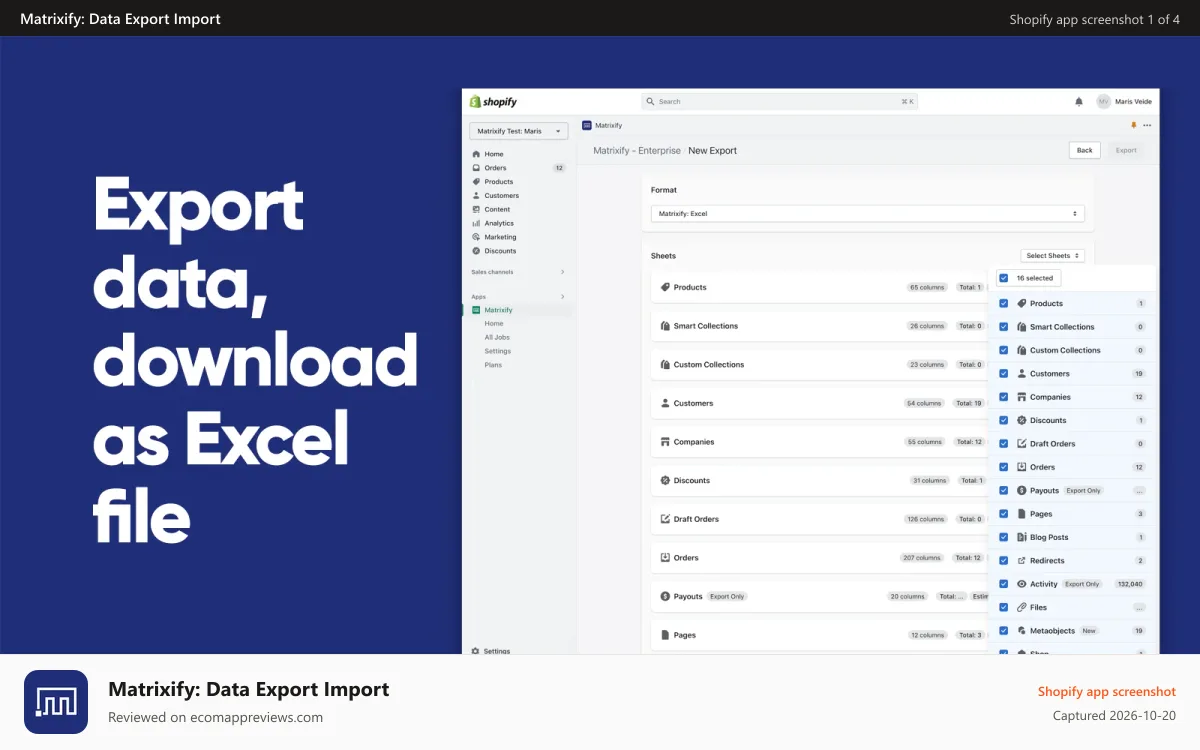Screen dimensions: 1200x750
Task: Uncheck the Draft Orders checkbox in the list
Action: [1004, 444]
